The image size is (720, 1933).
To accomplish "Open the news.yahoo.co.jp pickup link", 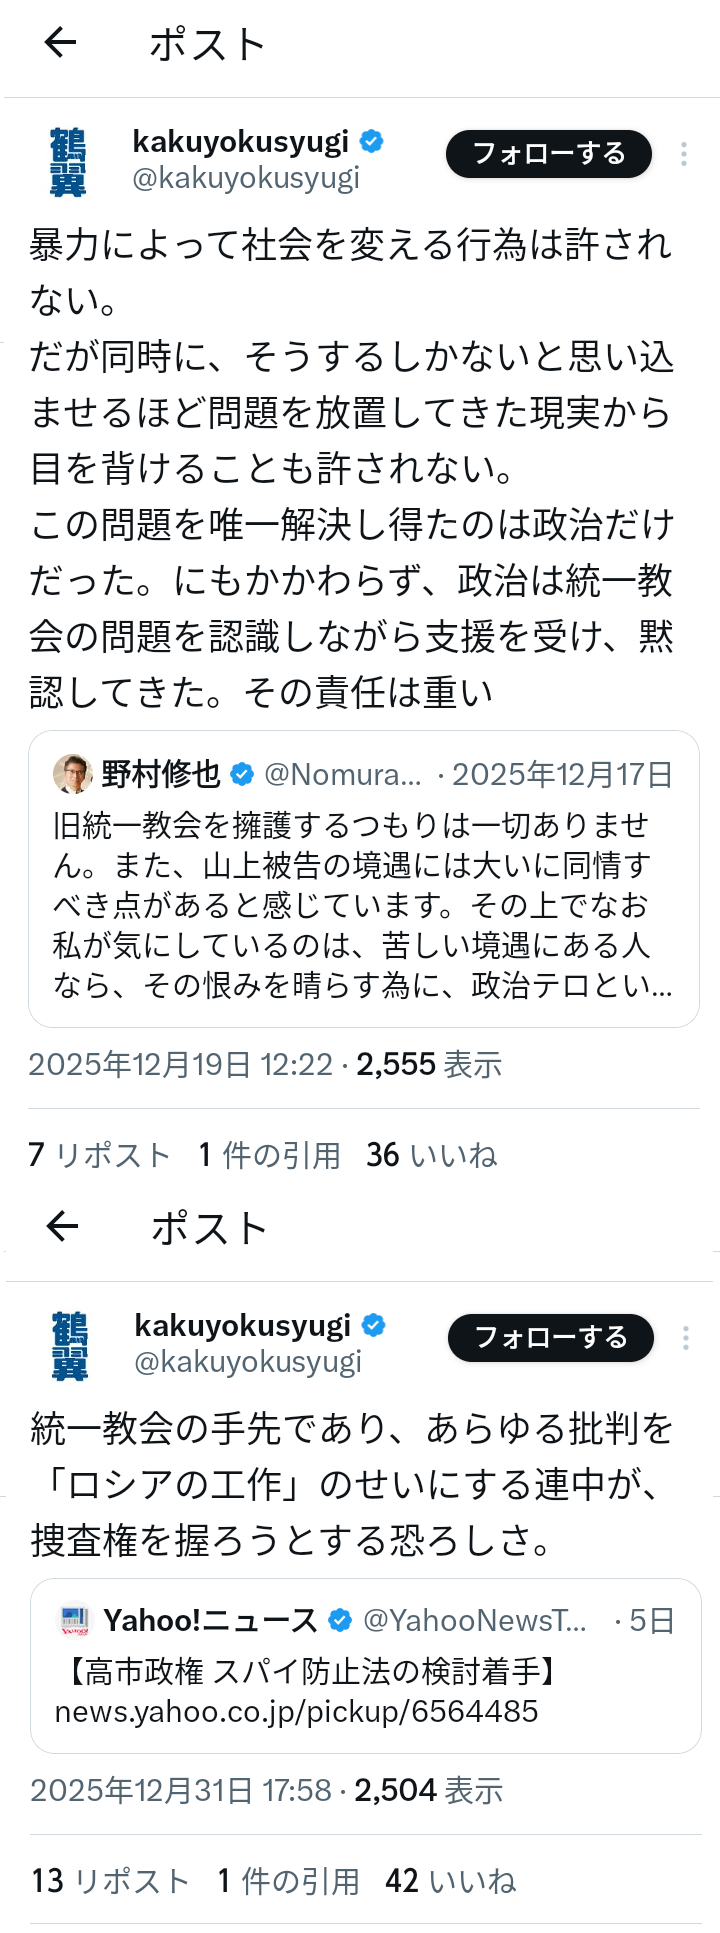I will tap(296, 1712).
